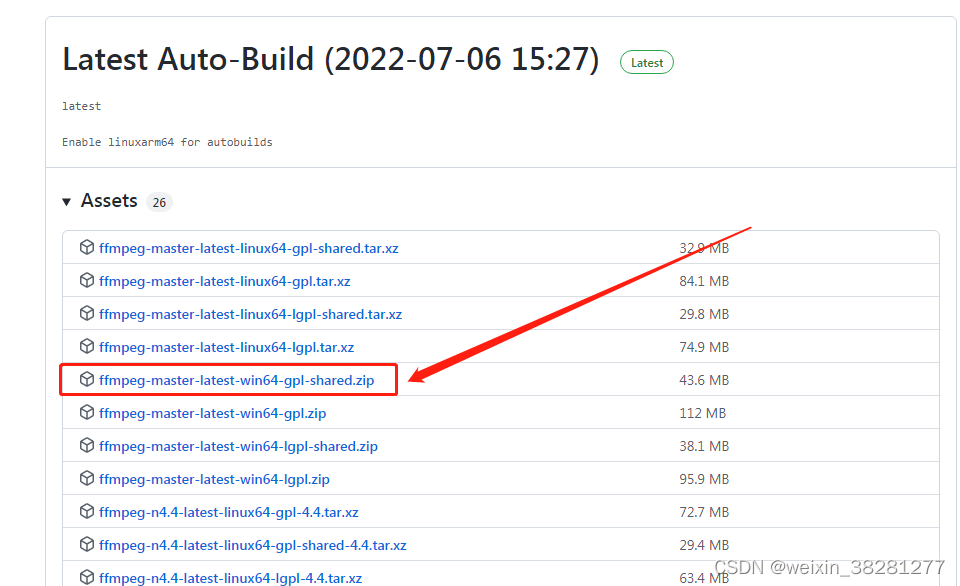Click the 95.9 MB size value
This screenshot has width=960, height=586.
704,479
